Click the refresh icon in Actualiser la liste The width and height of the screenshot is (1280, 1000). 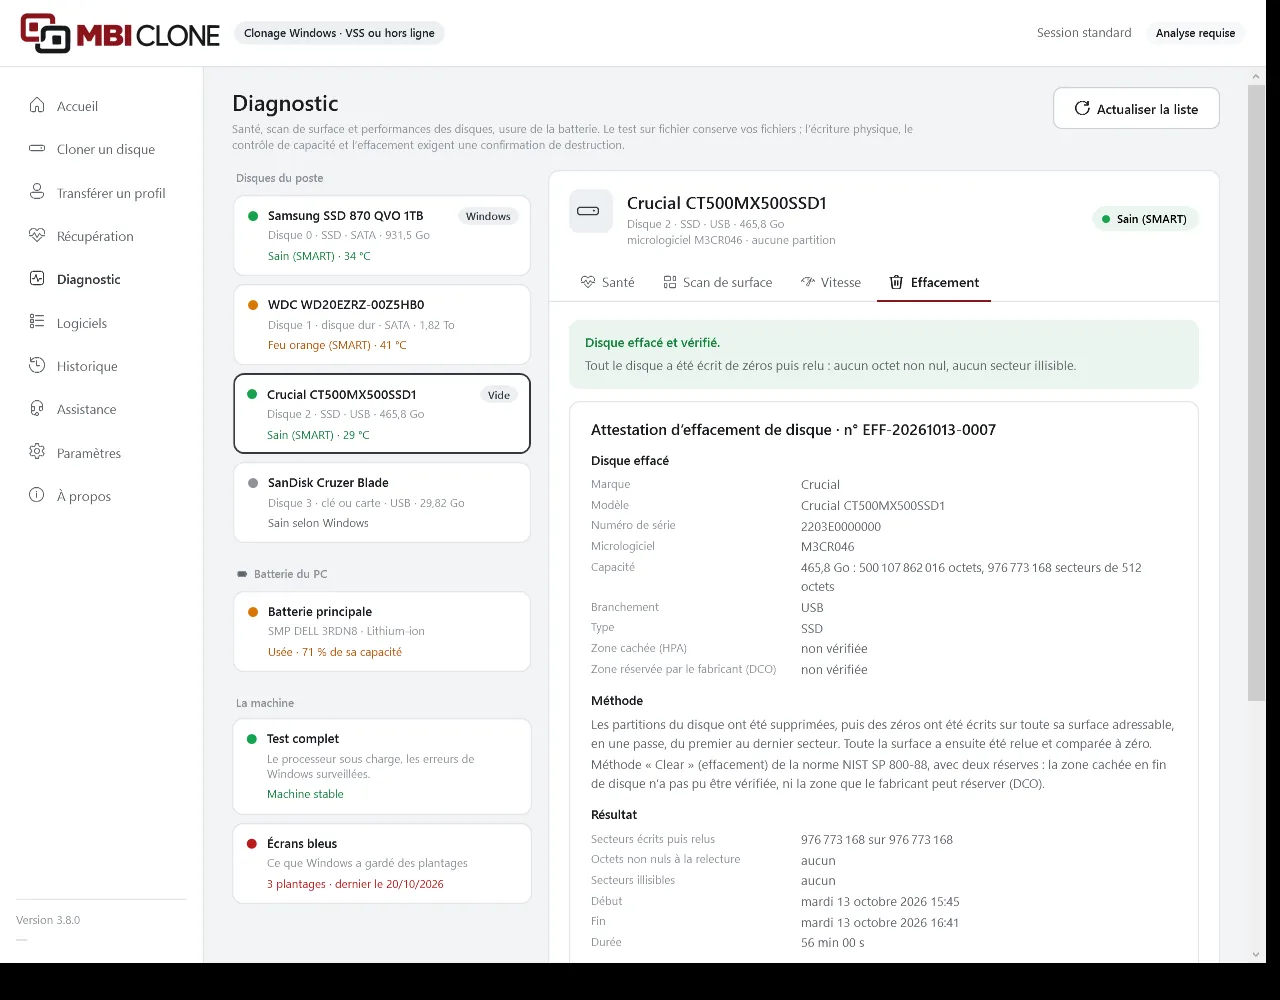(x=1082, y=108)
